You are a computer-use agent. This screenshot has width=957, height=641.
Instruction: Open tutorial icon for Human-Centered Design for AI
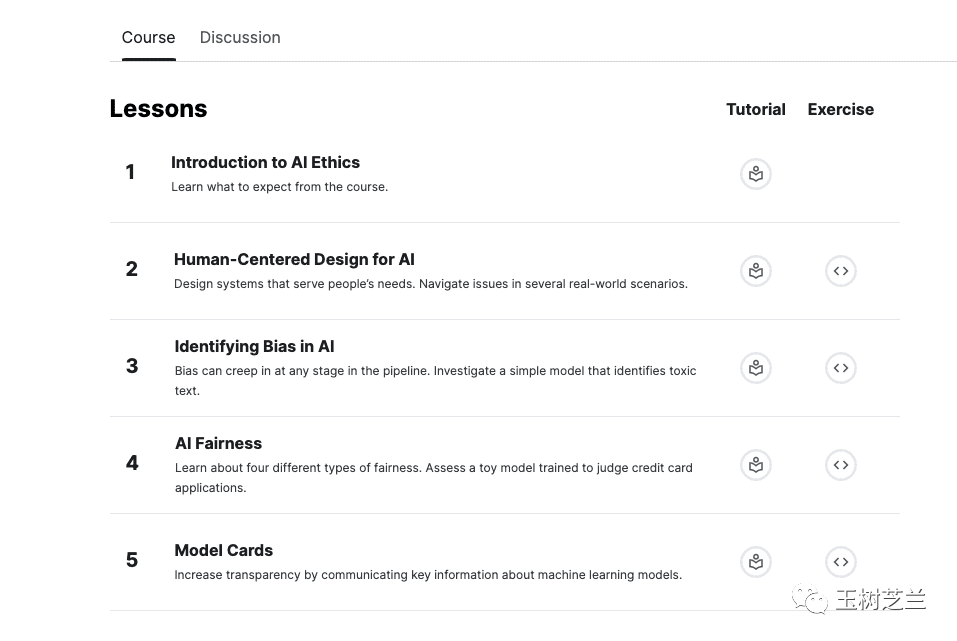click(756, 271)
